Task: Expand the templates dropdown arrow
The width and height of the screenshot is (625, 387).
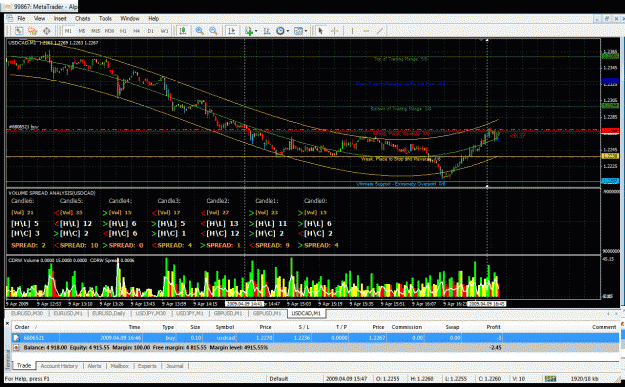Action: (306, 31)
